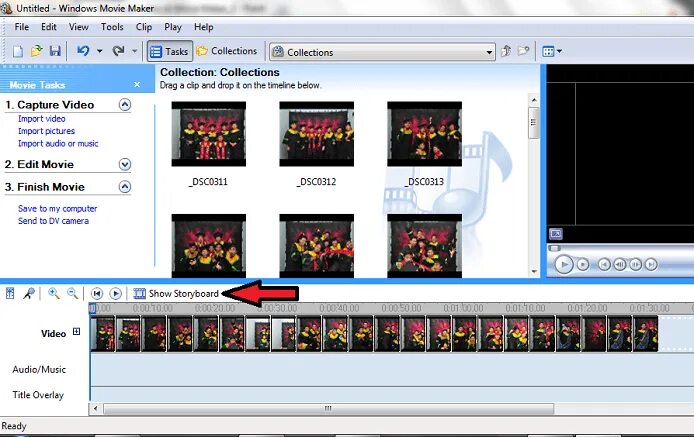The image size is (694, 437).
Task: Click the collection scrollbar up arrow
Action: pos(534,100)
